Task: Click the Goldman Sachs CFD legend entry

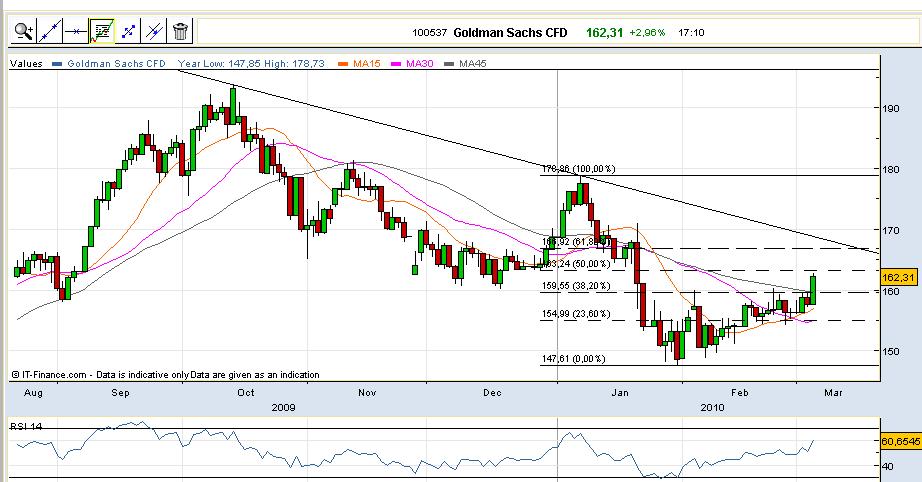Action: (x=116, y=63)
